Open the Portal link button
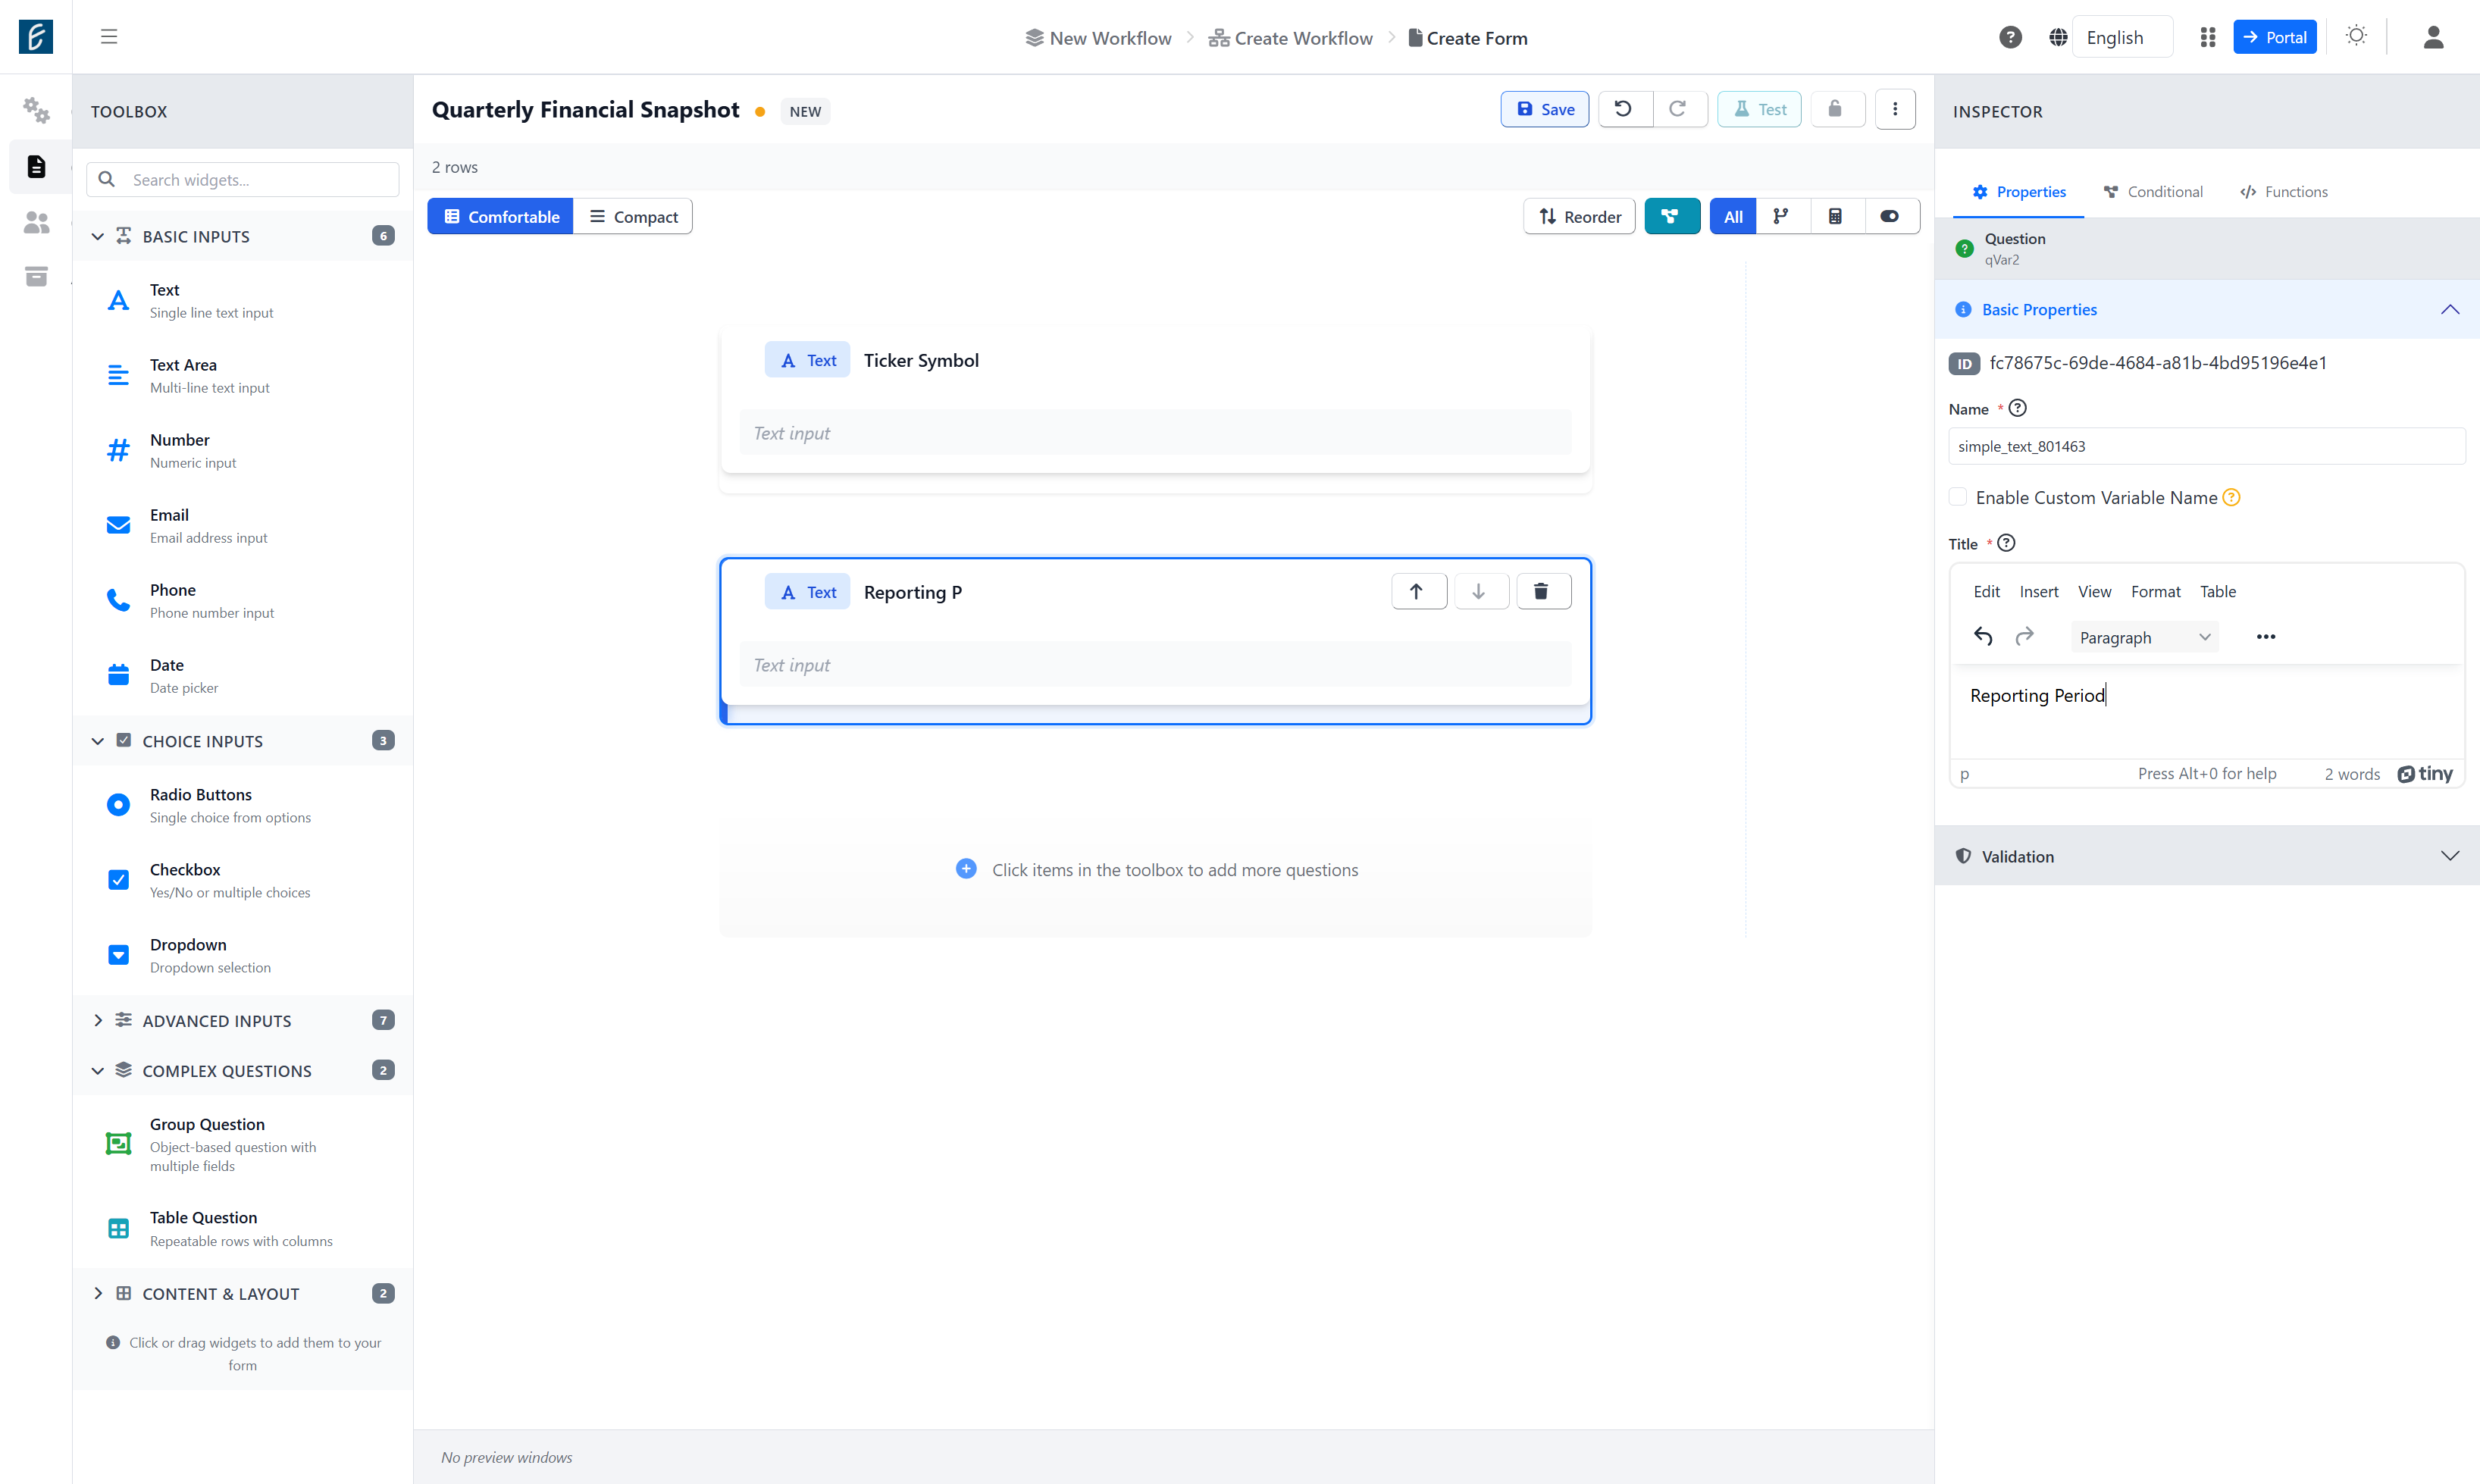The image size is (2480, 1484). (2274, 37)
